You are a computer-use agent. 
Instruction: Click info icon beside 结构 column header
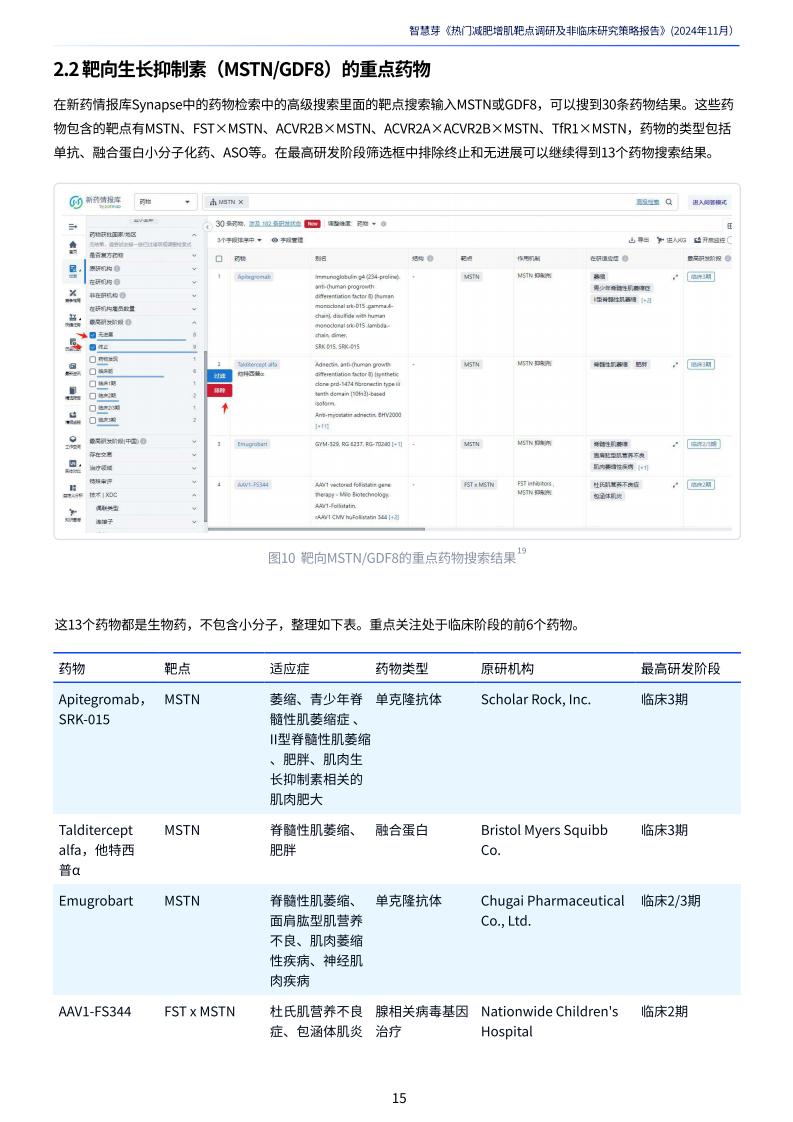pos(430,258)
